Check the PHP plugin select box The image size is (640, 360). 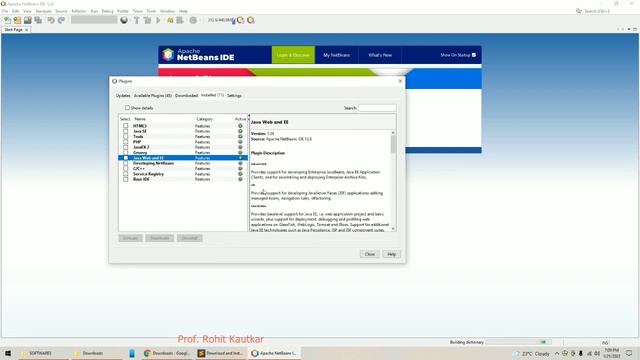click(x=126, y=142)
